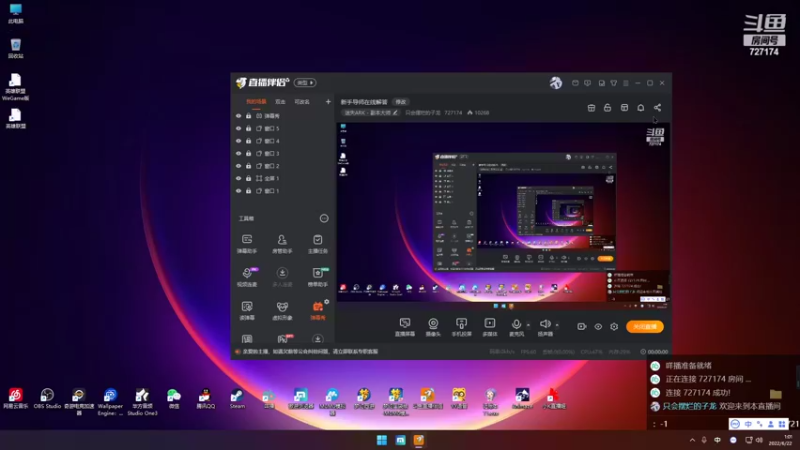This screenshot has width=800, height=450.
Task: Open the 房管助手 tool
Action: (x=282, y=243)
